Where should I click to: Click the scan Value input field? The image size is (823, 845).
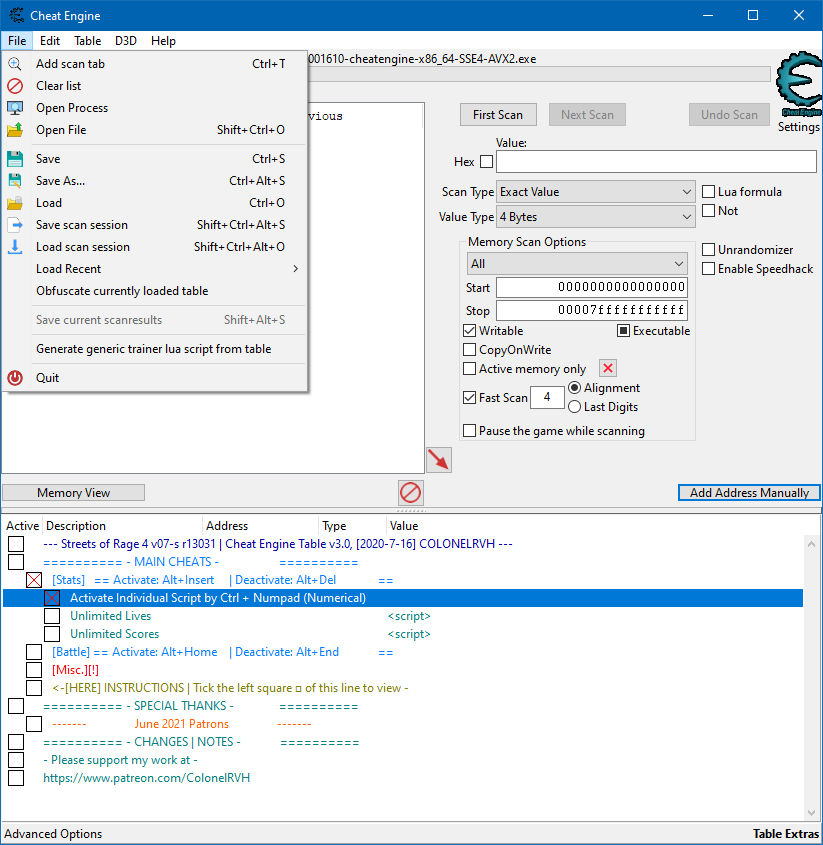(x=656, y=162)
